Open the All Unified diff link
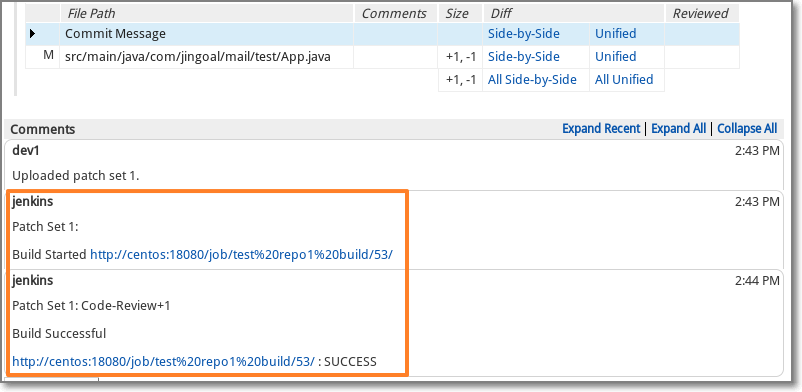Viewport: 802px width, 392px height. [x=624, y=80]
